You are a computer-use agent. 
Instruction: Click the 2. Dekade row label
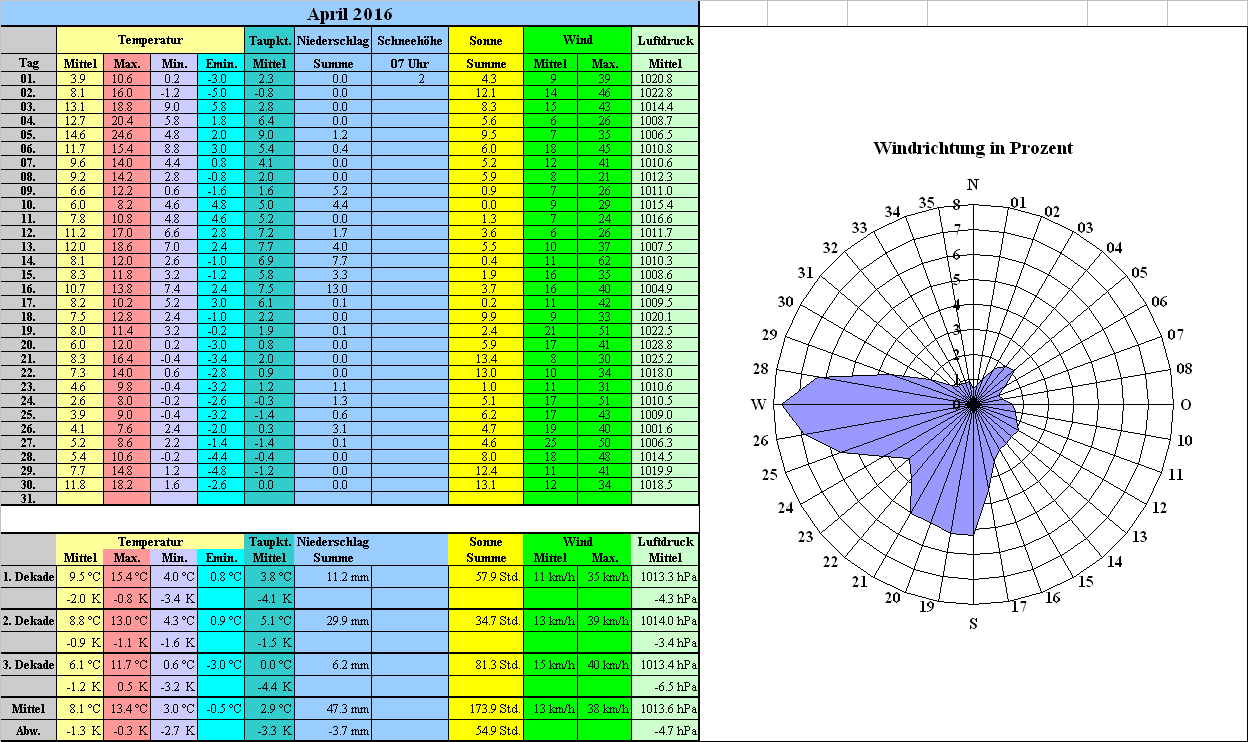[x=29, y=620]
